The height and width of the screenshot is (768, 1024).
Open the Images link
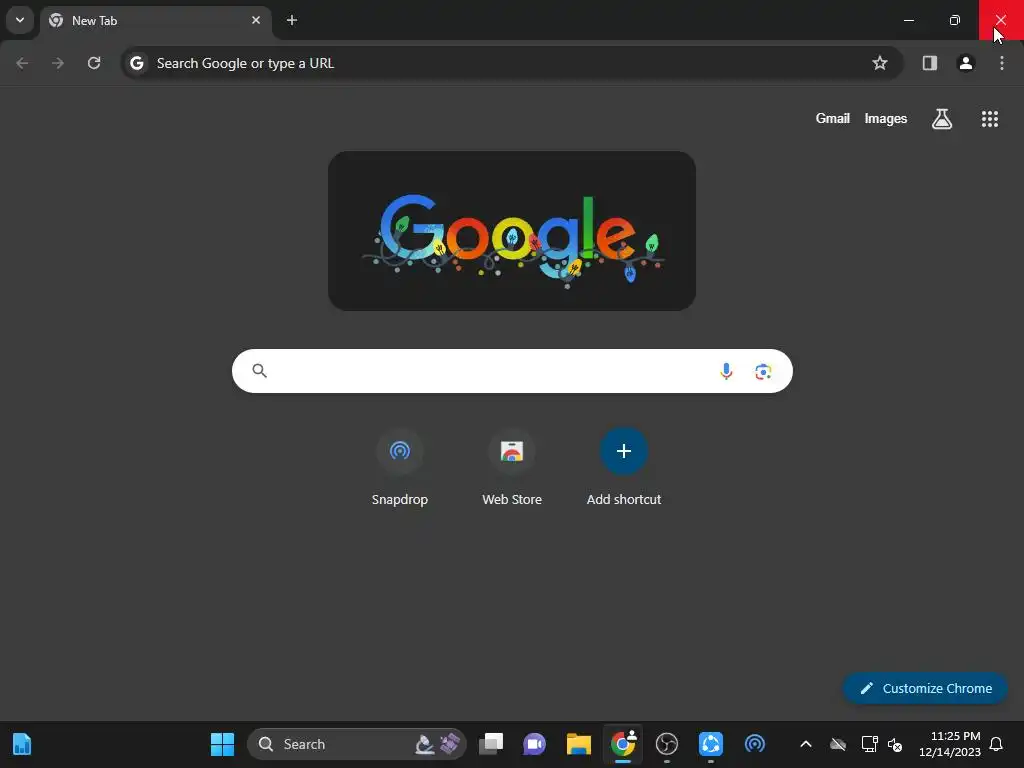point(886,118)
